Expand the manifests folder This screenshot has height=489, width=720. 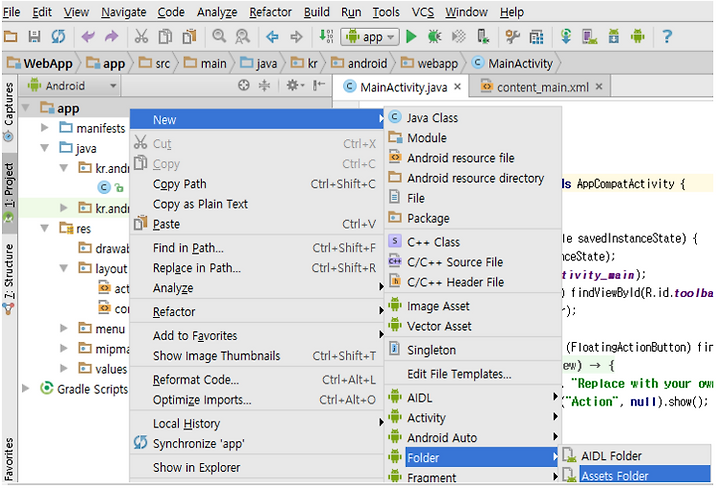(45, 128)
